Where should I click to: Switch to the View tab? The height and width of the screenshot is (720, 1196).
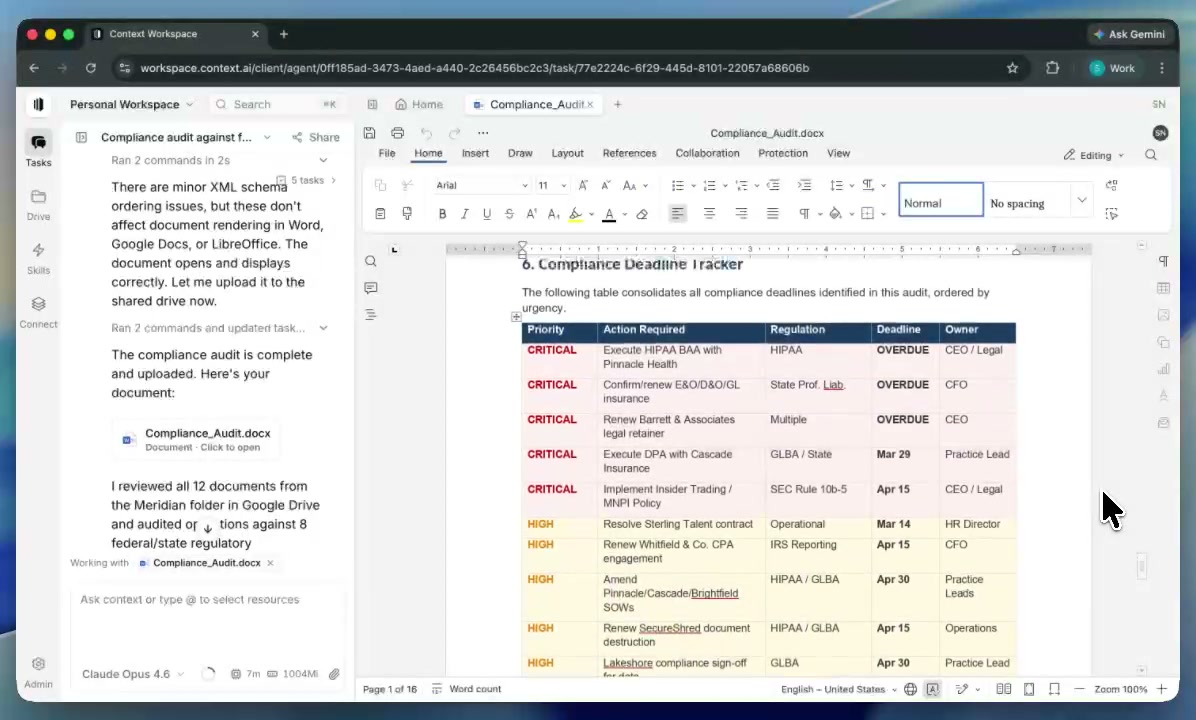point(838,153)
